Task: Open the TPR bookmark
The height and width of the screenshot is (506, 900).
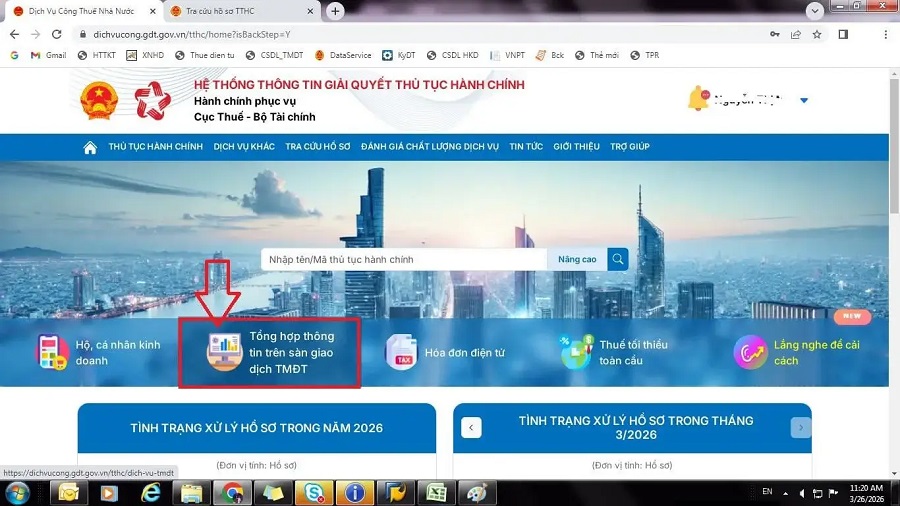Action: (645, 55)
